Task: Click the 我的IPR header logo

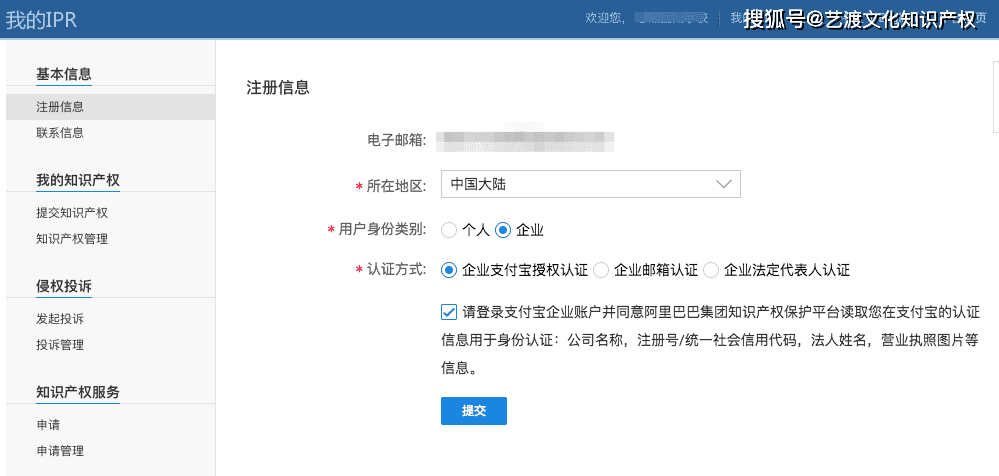Action: [x=41, y=19]
